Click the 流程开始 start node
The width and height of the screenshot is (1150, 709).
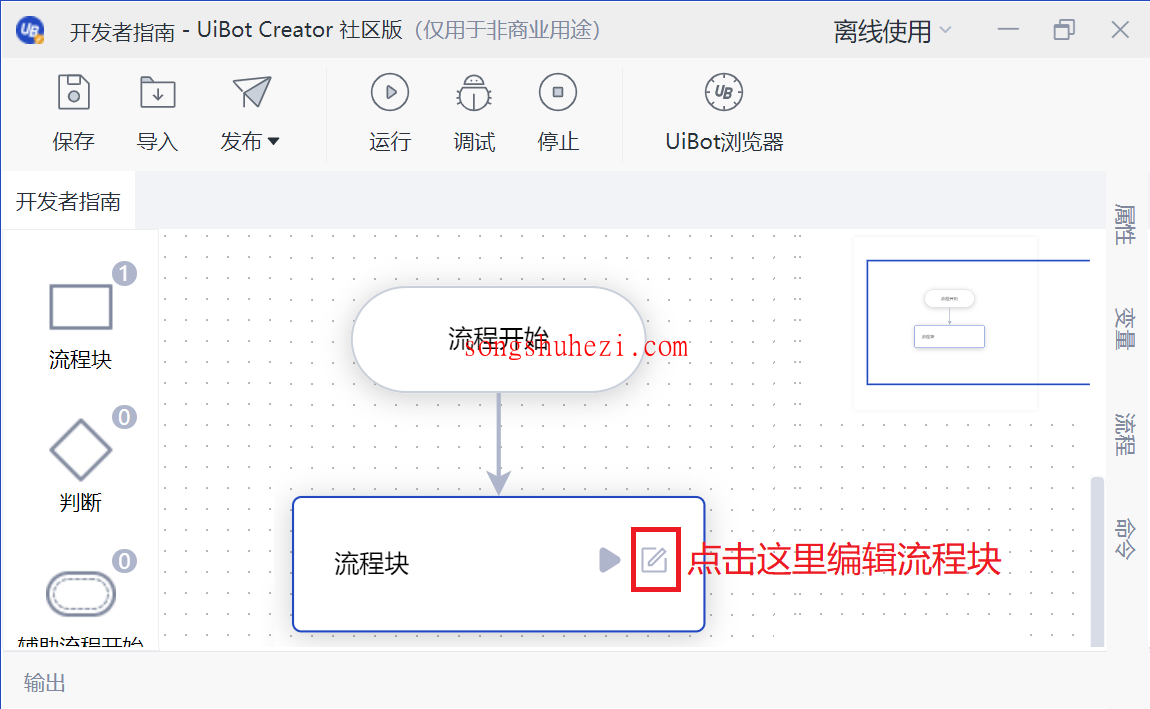point(499,339)
